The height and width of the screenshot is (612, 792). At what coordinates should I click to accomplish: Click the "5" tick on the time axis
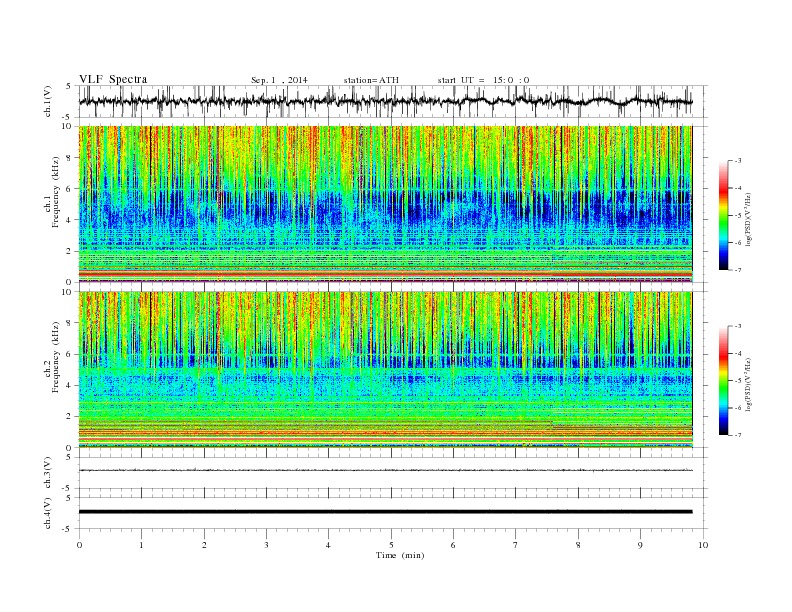tap(391, 545)
